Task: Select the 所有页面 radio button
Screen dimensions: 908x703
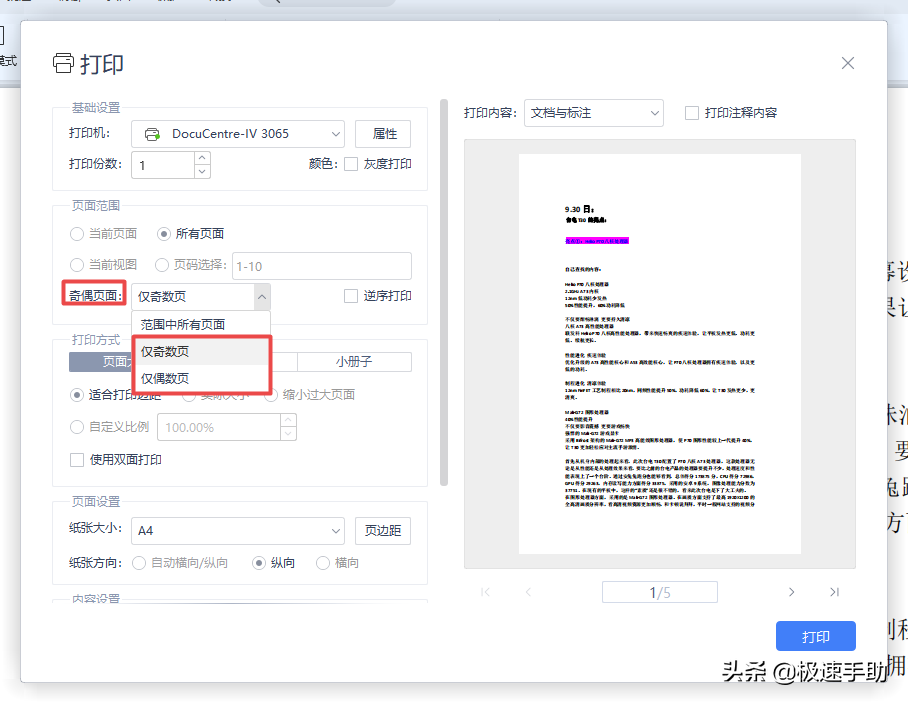Action: pyautogui.click(x=164, y=234)
